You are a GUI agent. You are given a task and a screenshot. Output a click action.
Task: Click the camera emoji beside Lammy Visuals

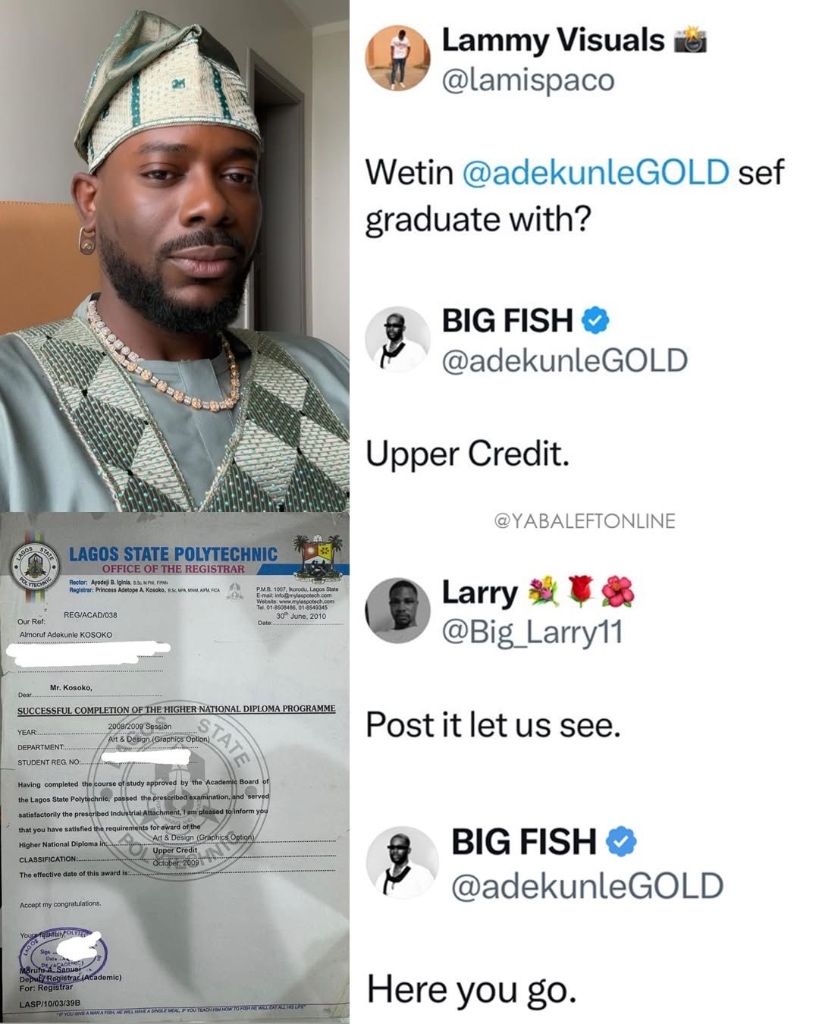coord(690,40)
